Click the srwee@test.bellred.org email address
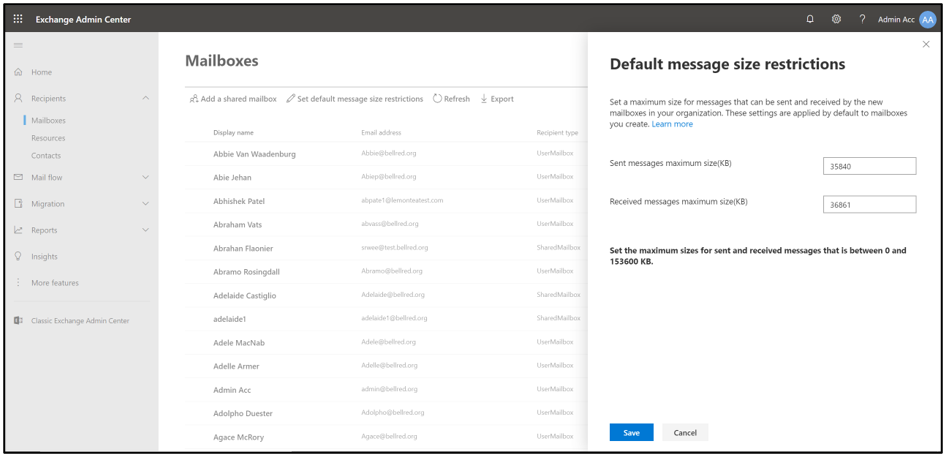Image resolution: width=947 pixels, height=460 pixels. pos(395,248)
